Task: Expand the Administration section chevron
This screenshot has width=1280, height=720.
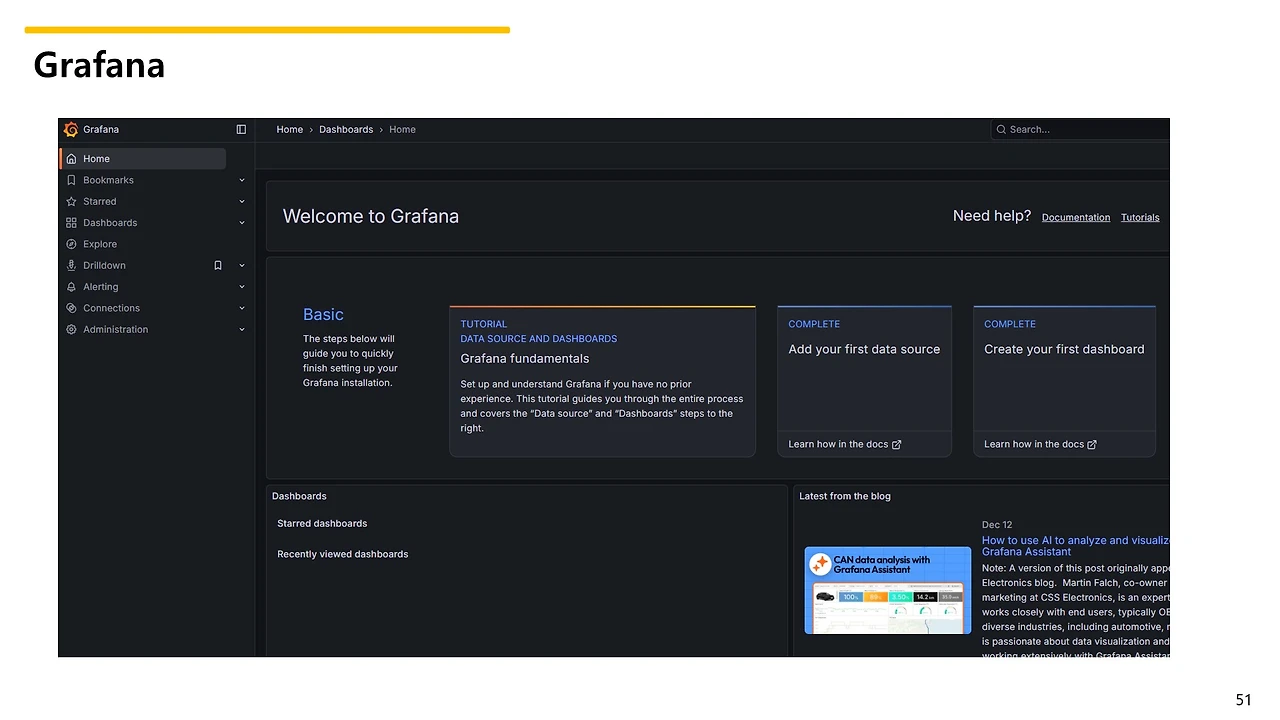Action: [242, 329]
